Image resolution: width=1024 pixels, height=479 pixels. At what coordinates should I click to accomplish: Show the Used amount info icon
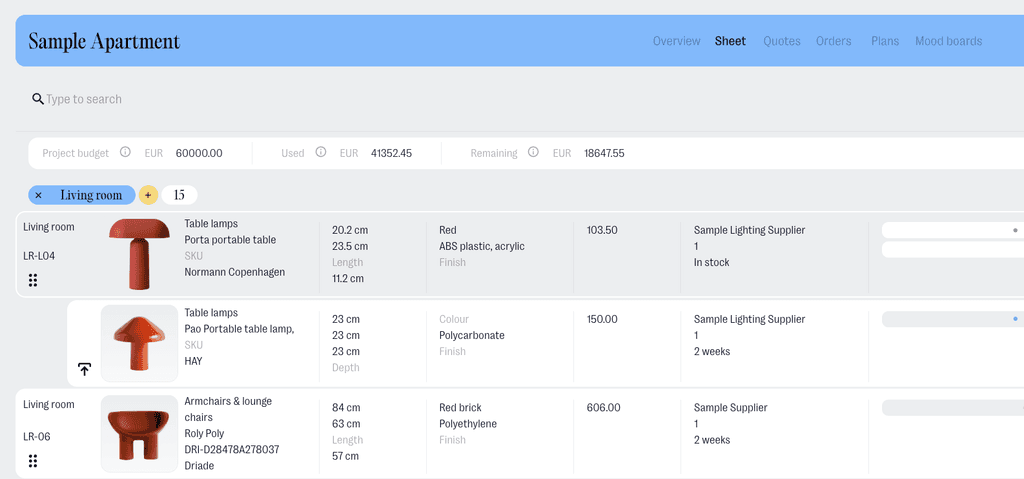tap(321, 152)
